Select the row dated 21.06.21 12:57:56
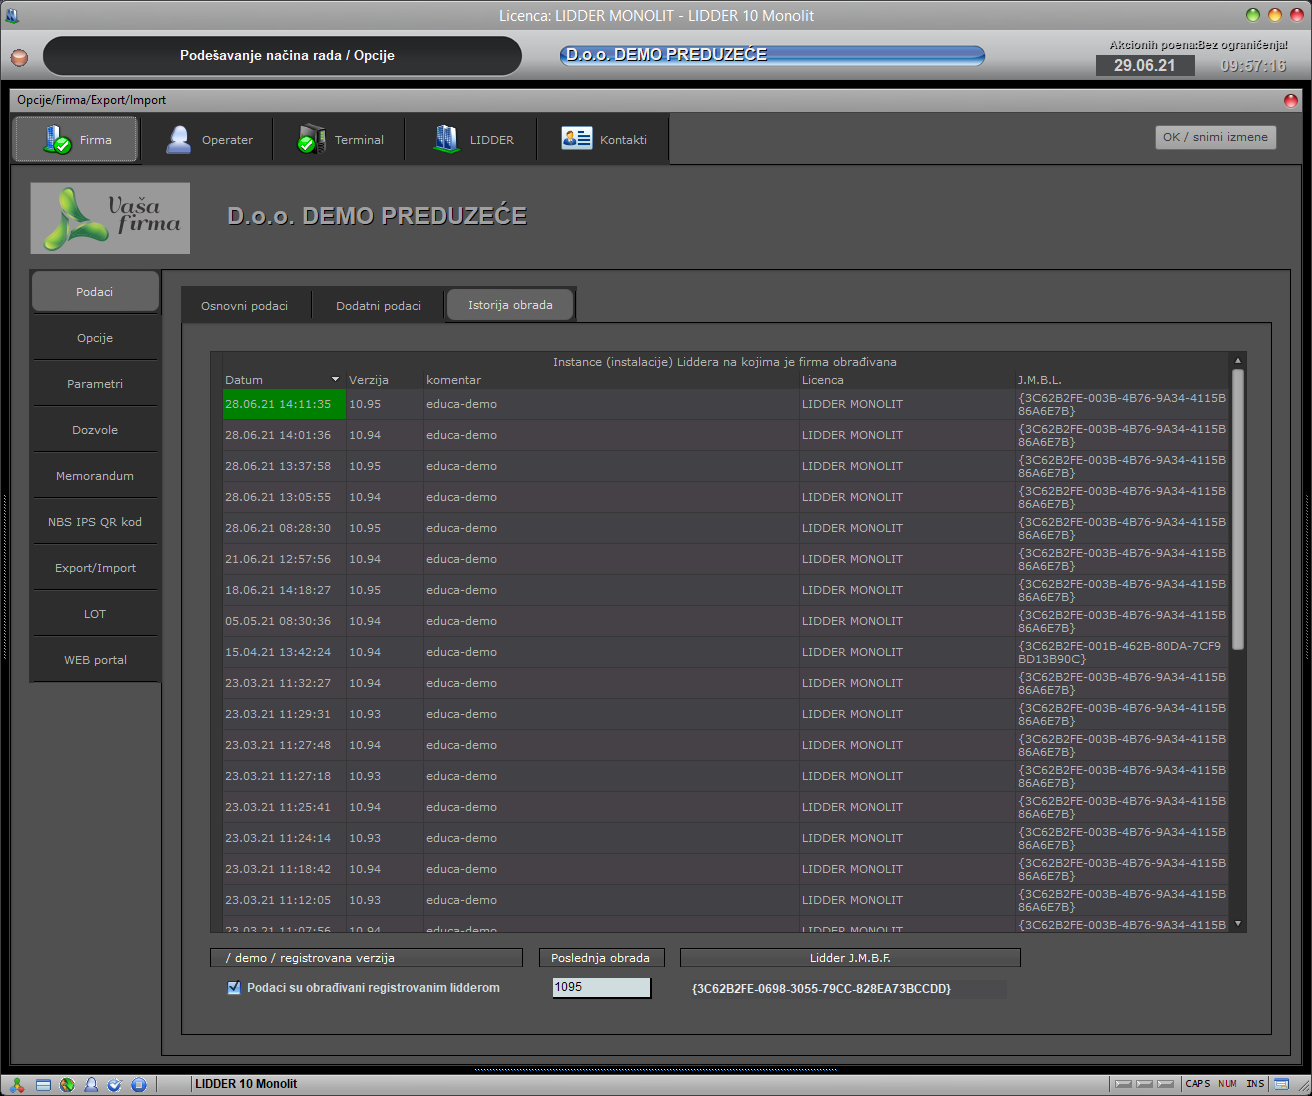 click(726, 559)
